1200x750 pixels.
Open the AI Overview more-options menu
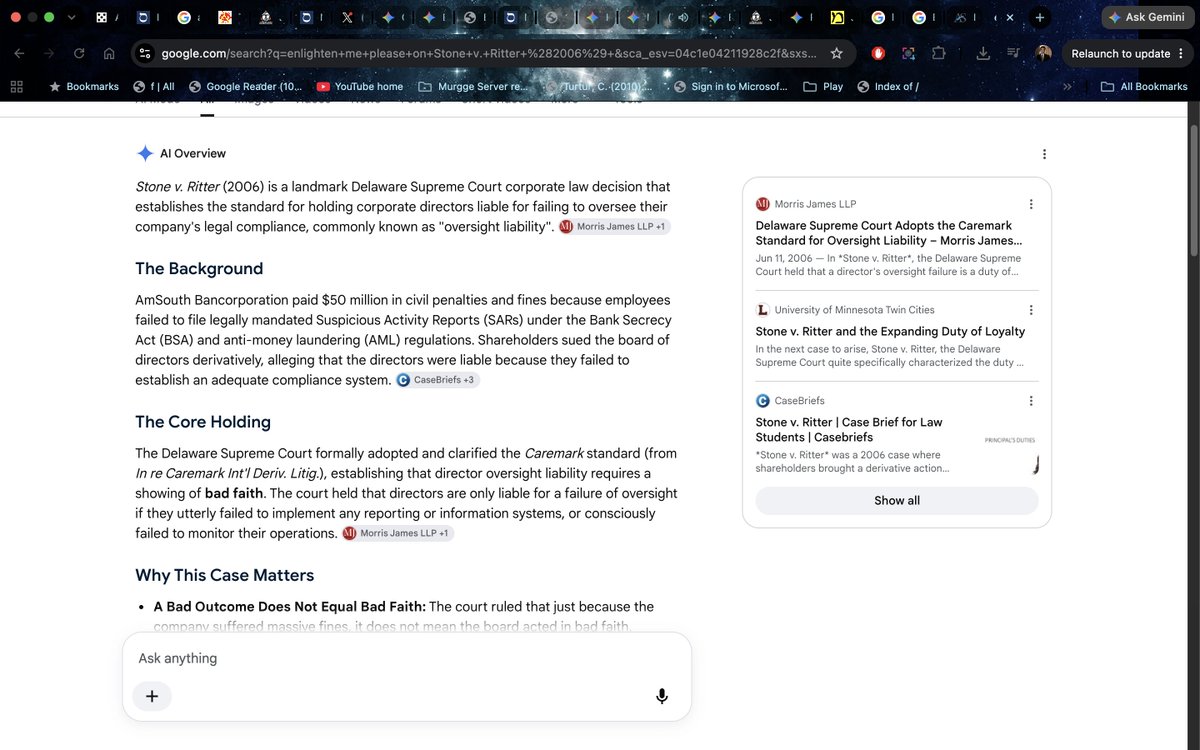pyautogui.click(x=1044, y=154)
